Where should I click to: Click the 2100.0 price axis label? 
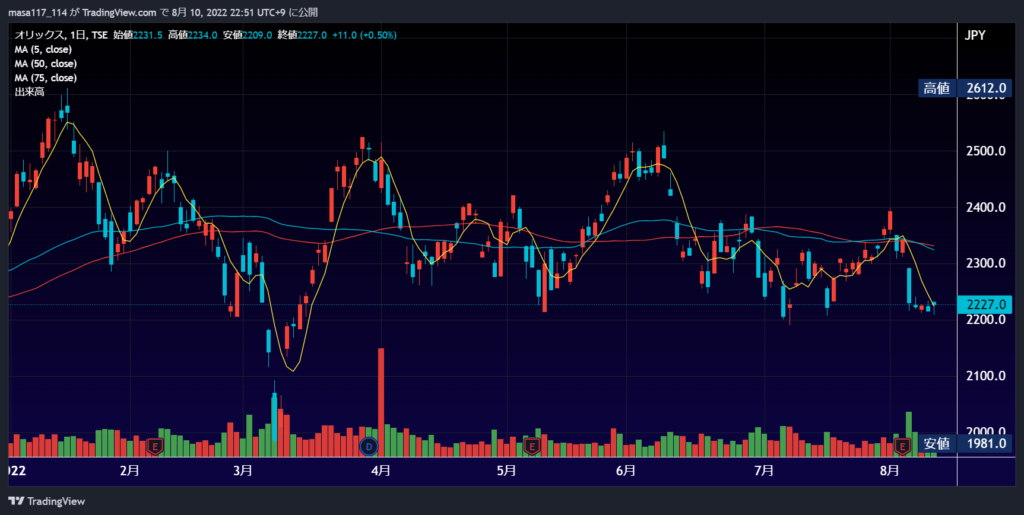[985, 376]
